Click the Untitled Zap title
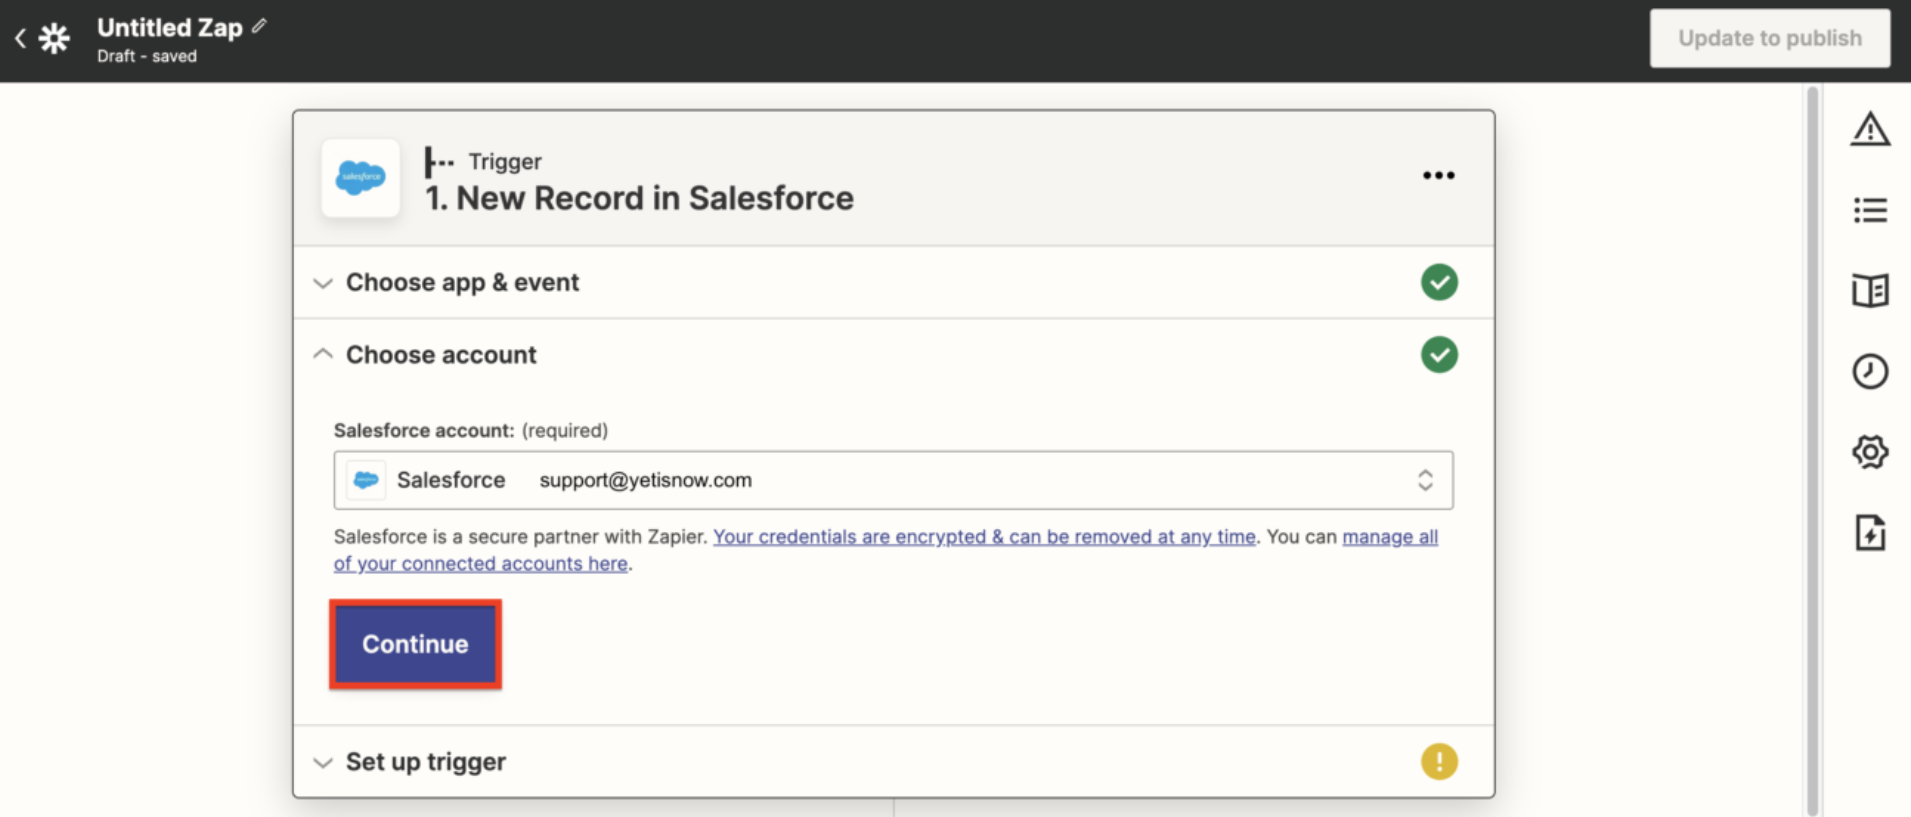Viewport: 1911px width, 817px height. 170,28
